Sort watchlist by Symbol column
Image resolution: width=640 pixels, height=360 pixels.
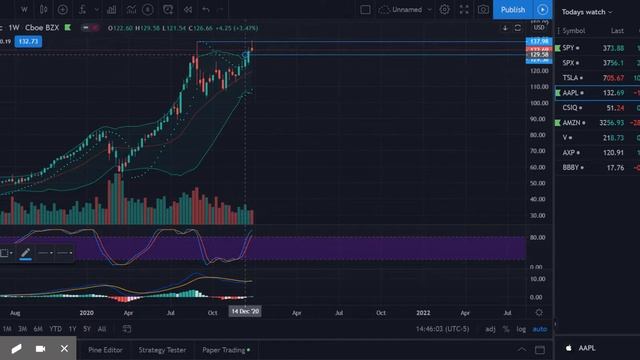click(573, 31)
